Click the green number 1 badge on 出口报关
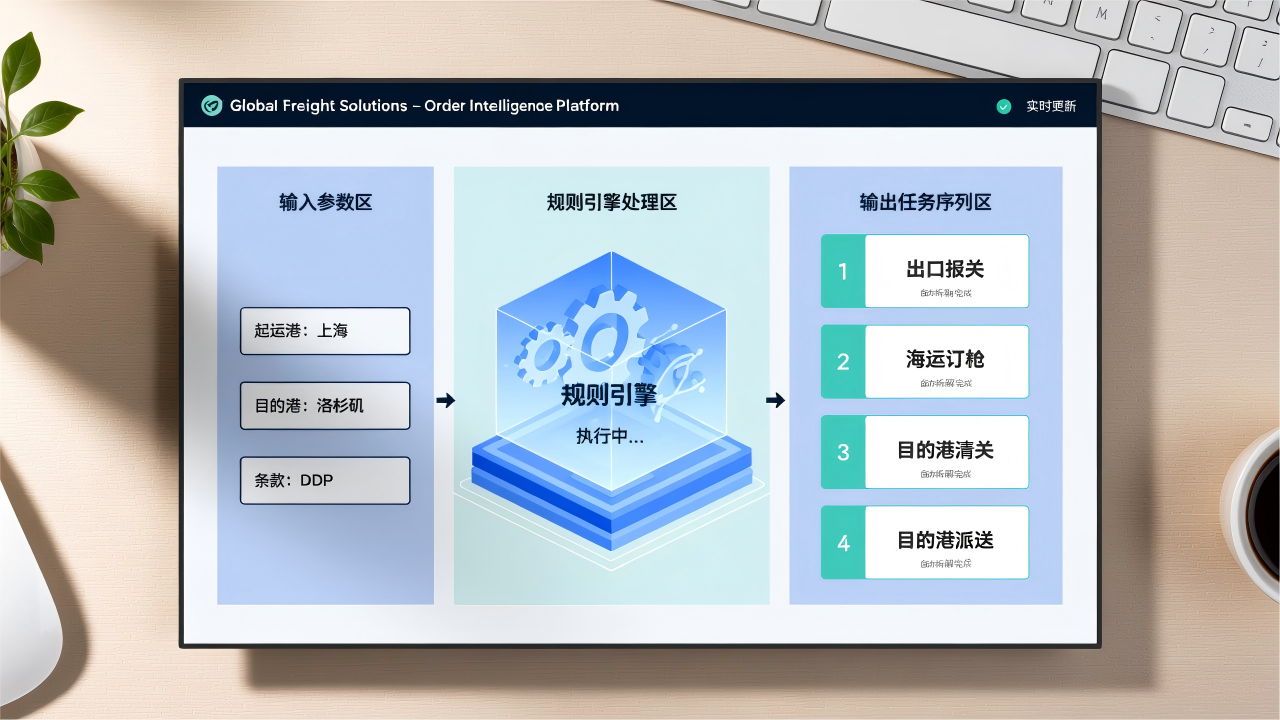1280x720 pixels. [842, 271]
